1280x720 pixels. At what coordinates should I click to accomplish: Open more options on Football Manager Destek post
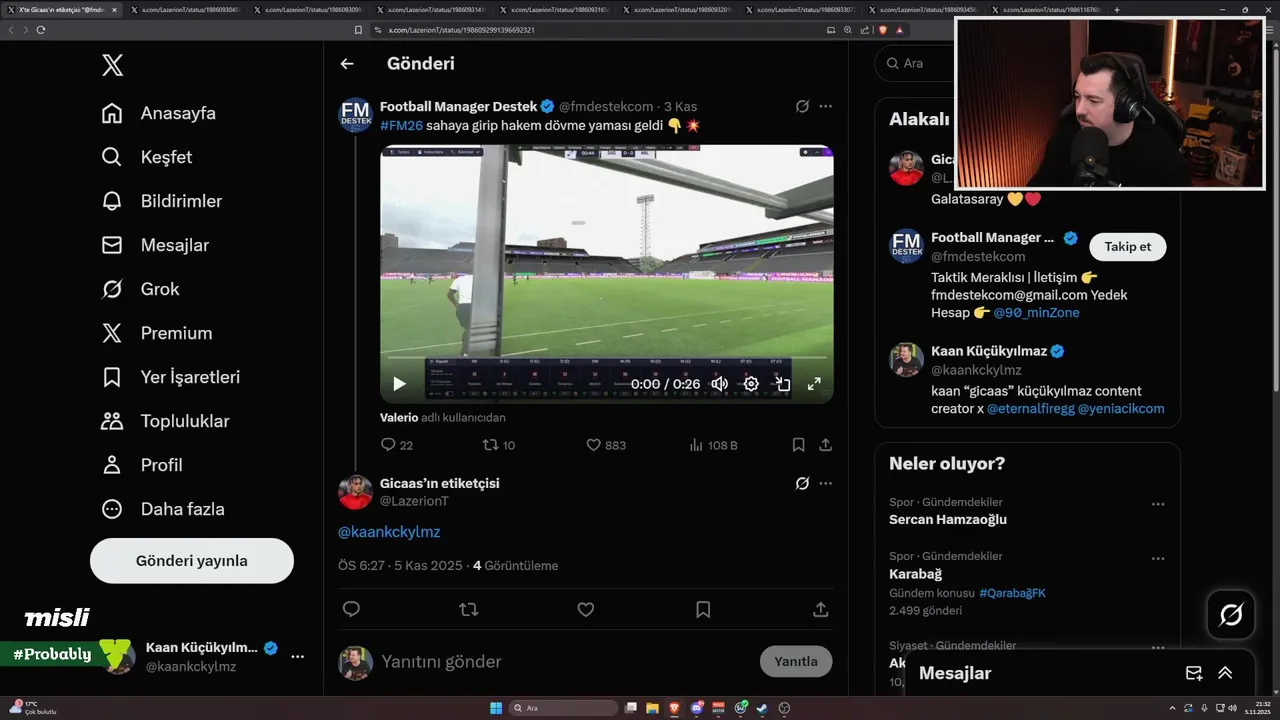click(825, 106)
